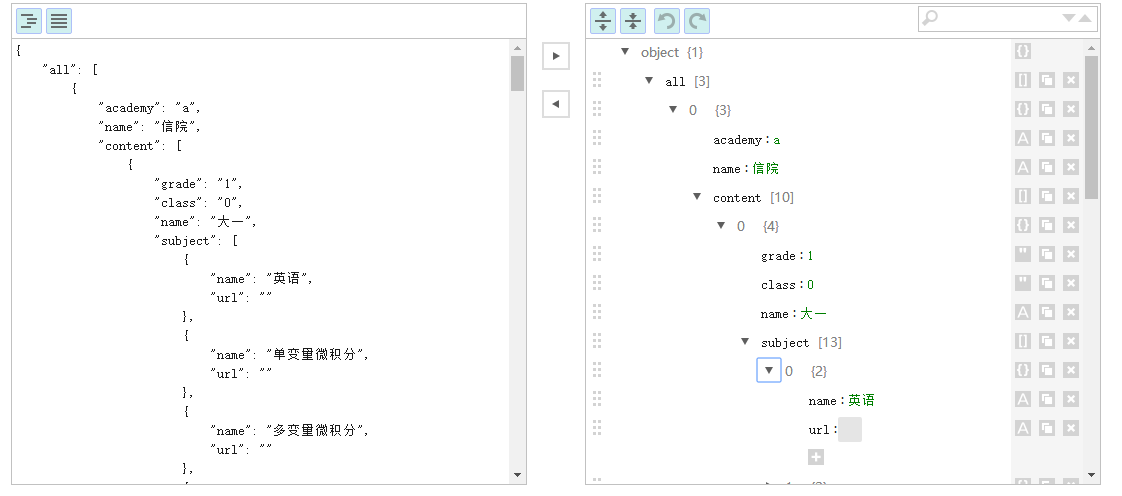Grab the drag handle of academy row
1122x496 pixels.
pyautogui.click(x=597, y=139)
